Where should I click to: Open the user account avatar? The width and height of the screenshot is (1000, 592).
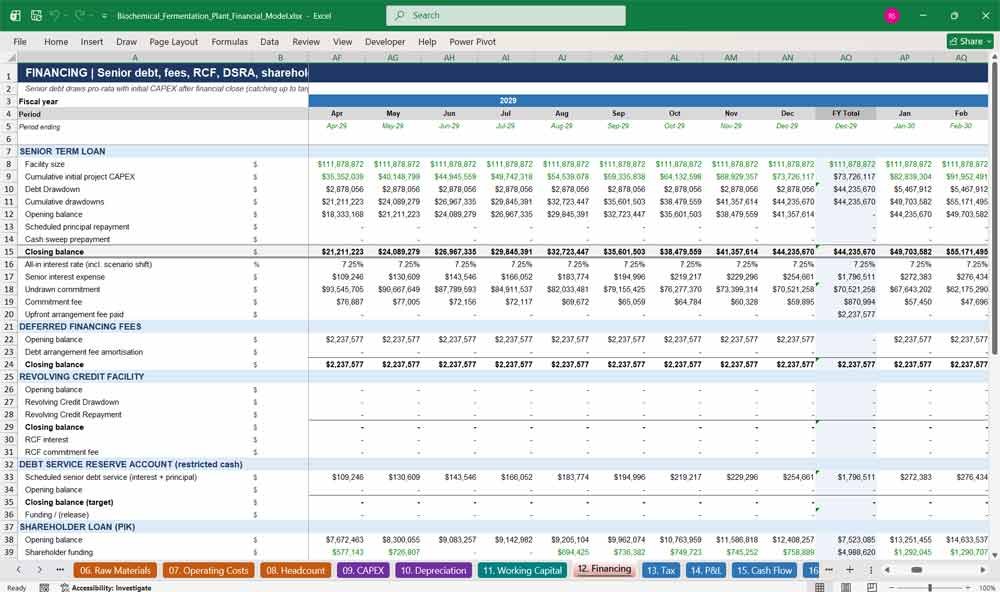892,15
